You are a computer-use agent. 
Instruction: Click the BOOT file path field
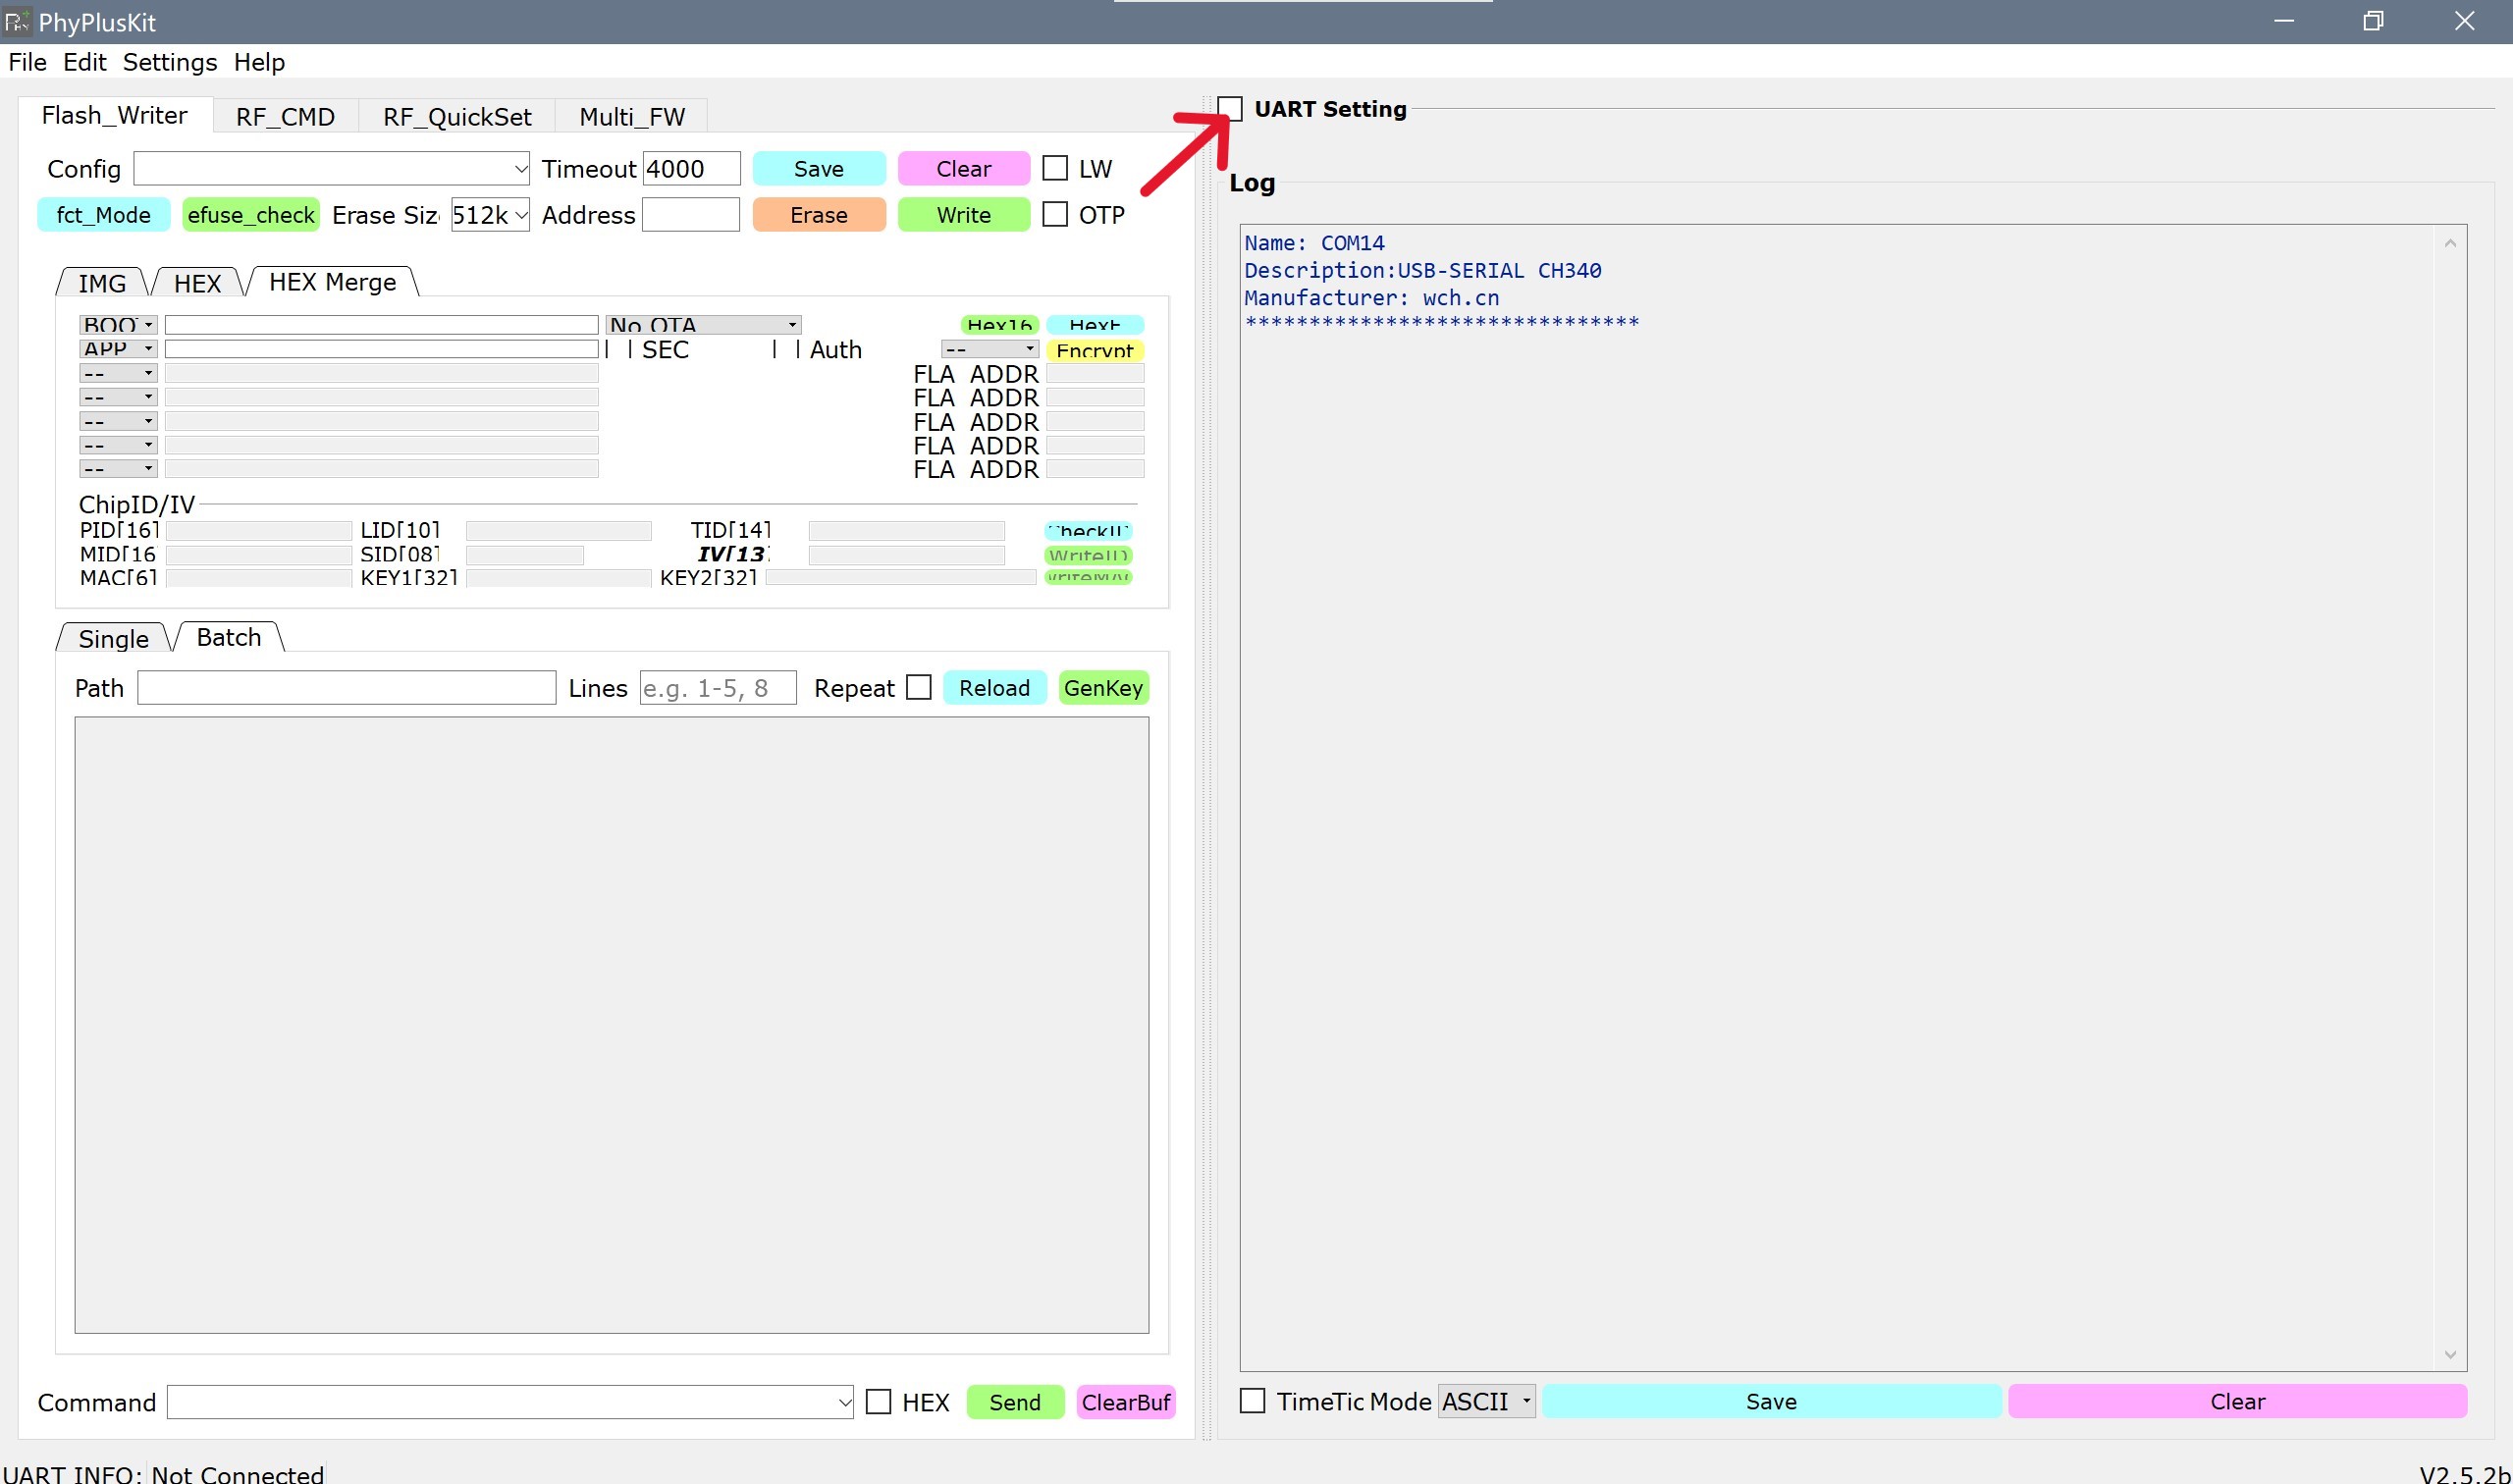tap(381, 324)
